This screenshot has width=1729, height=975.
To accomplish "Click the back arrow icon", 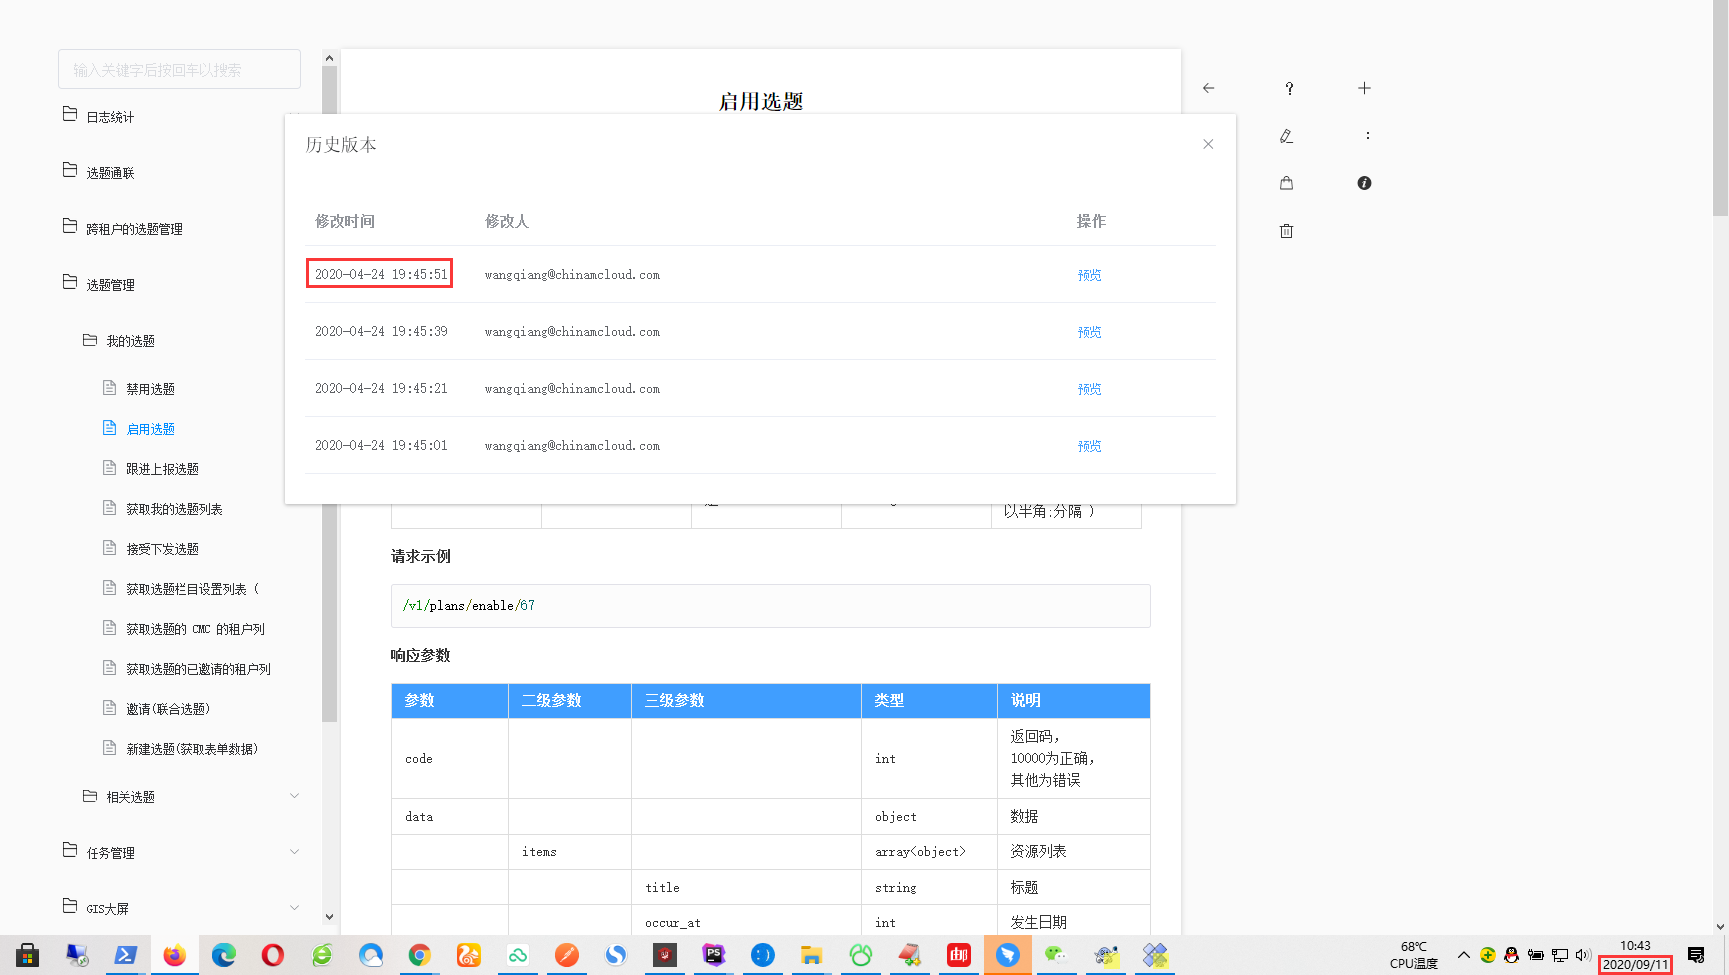I will coord(1208,88).
